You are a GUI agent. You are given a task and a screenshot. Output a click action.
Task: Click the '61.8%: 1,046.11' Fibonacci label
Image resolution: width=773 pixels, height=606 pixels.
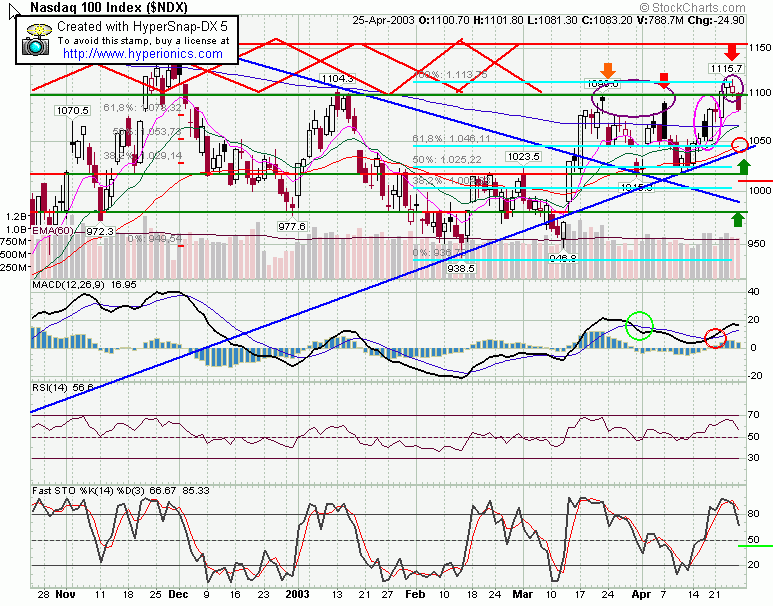451,139
